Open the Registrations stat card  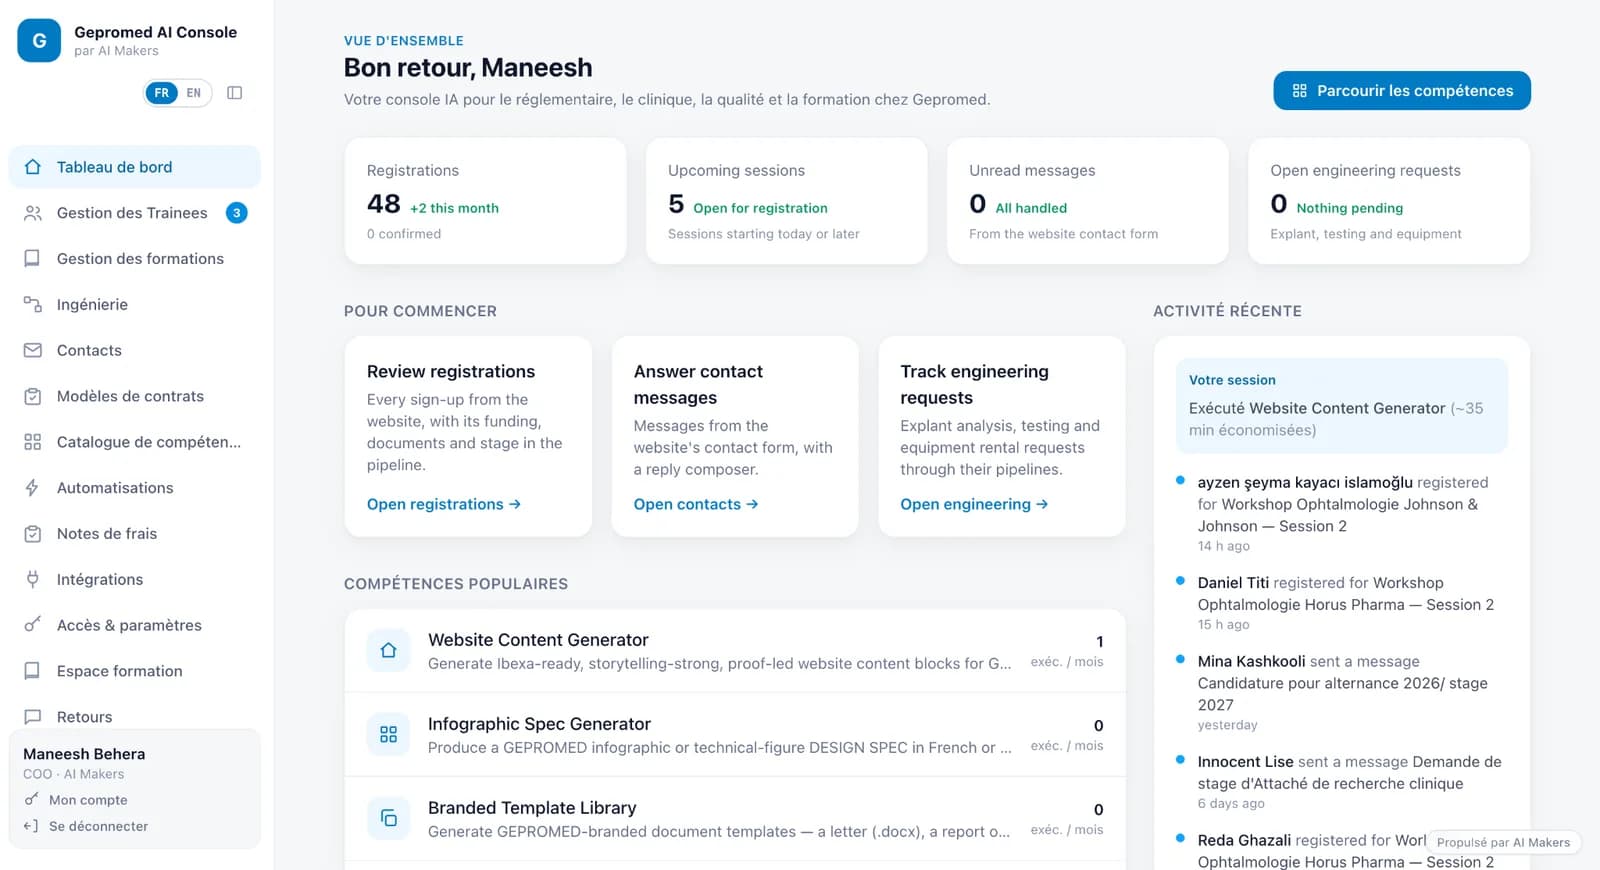pos(485,201)
